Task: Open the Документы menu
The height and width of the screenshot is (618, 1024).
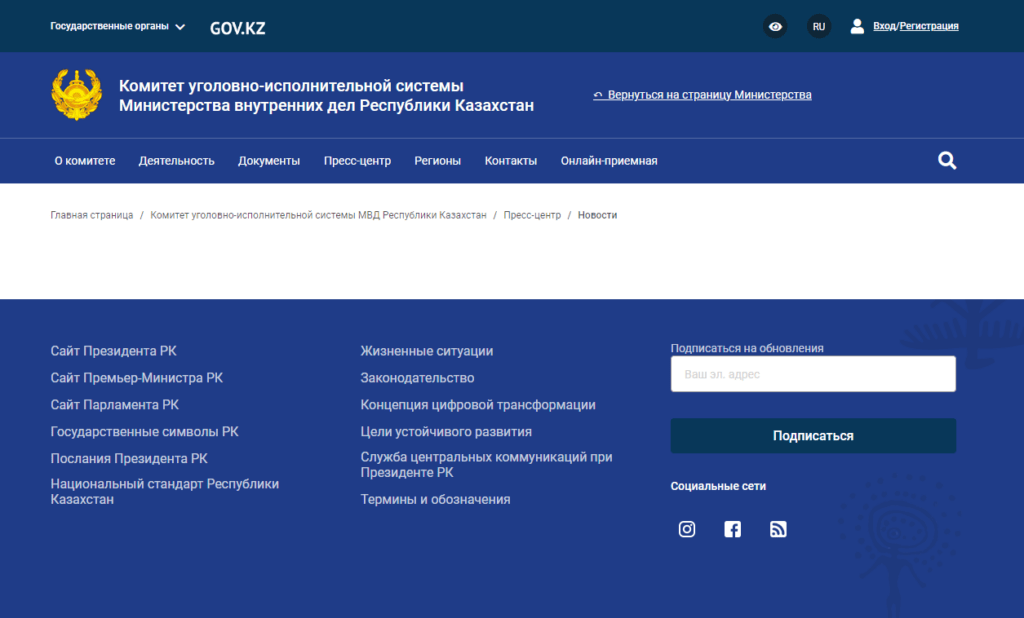Action: click(269, 161)
